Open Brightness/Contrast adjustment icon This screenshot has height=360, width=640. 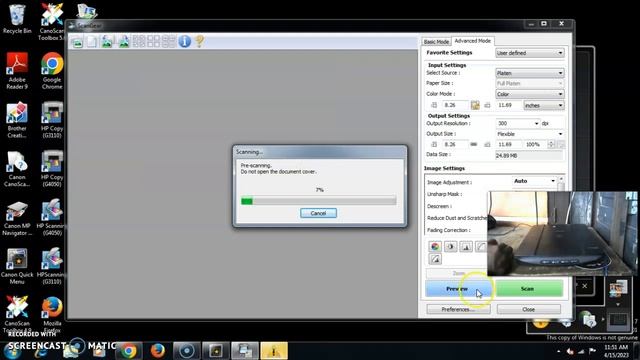[451, 246]
